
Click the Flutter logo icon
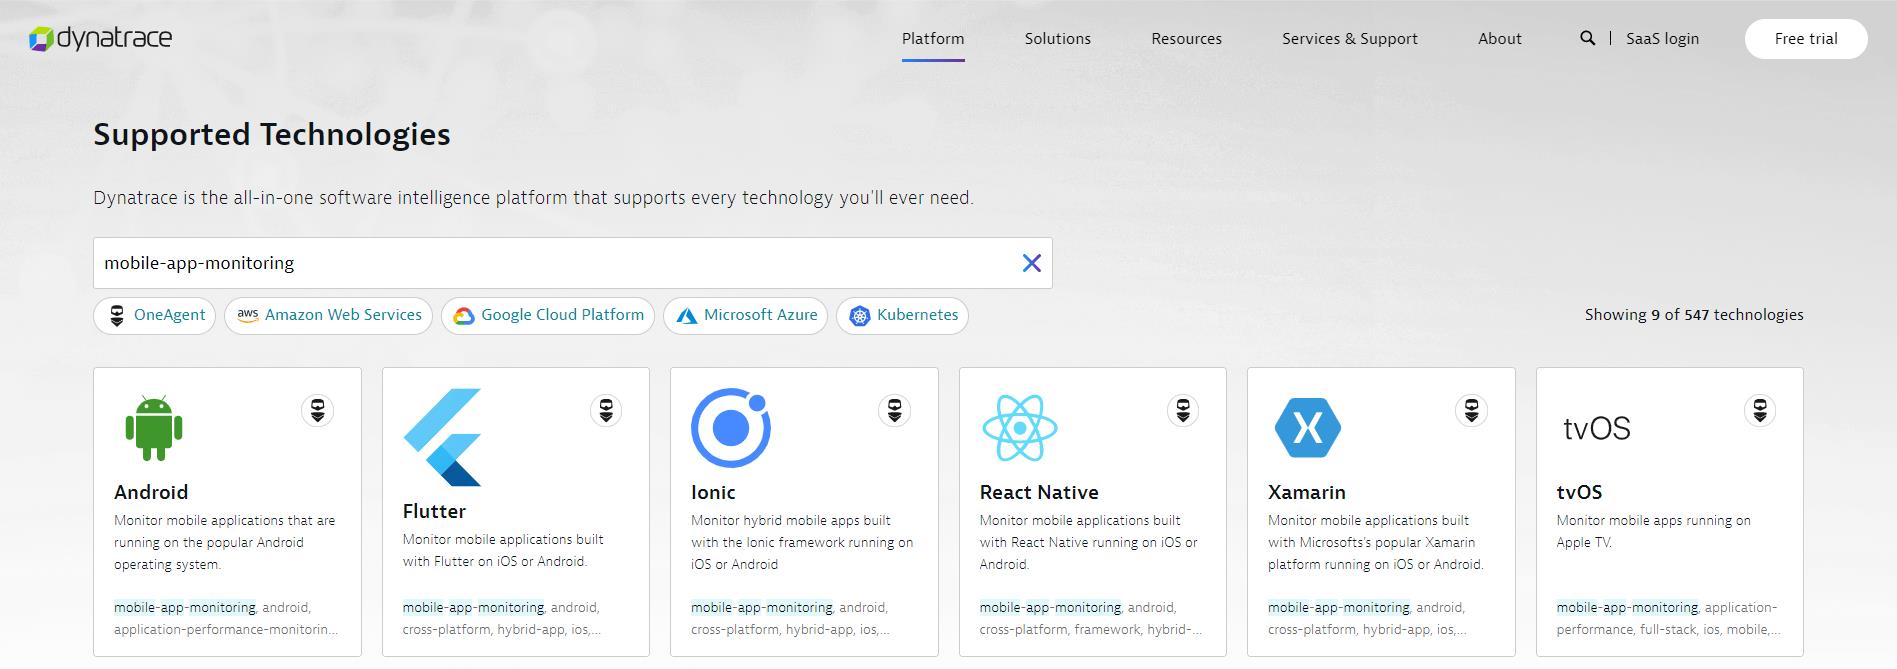coord(442,437)
